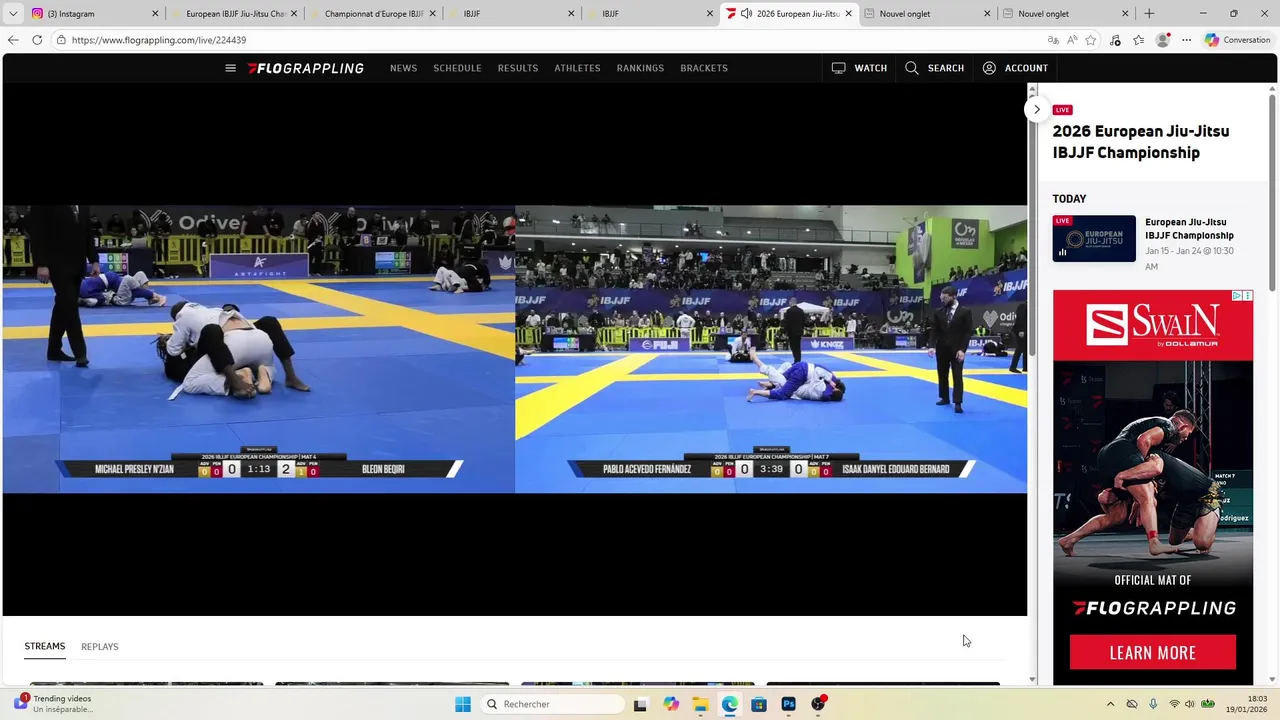Open the browser profile avatar
Image resolution: width=1280 pixels, height=720 pixels.
(x=1162, y=40)
